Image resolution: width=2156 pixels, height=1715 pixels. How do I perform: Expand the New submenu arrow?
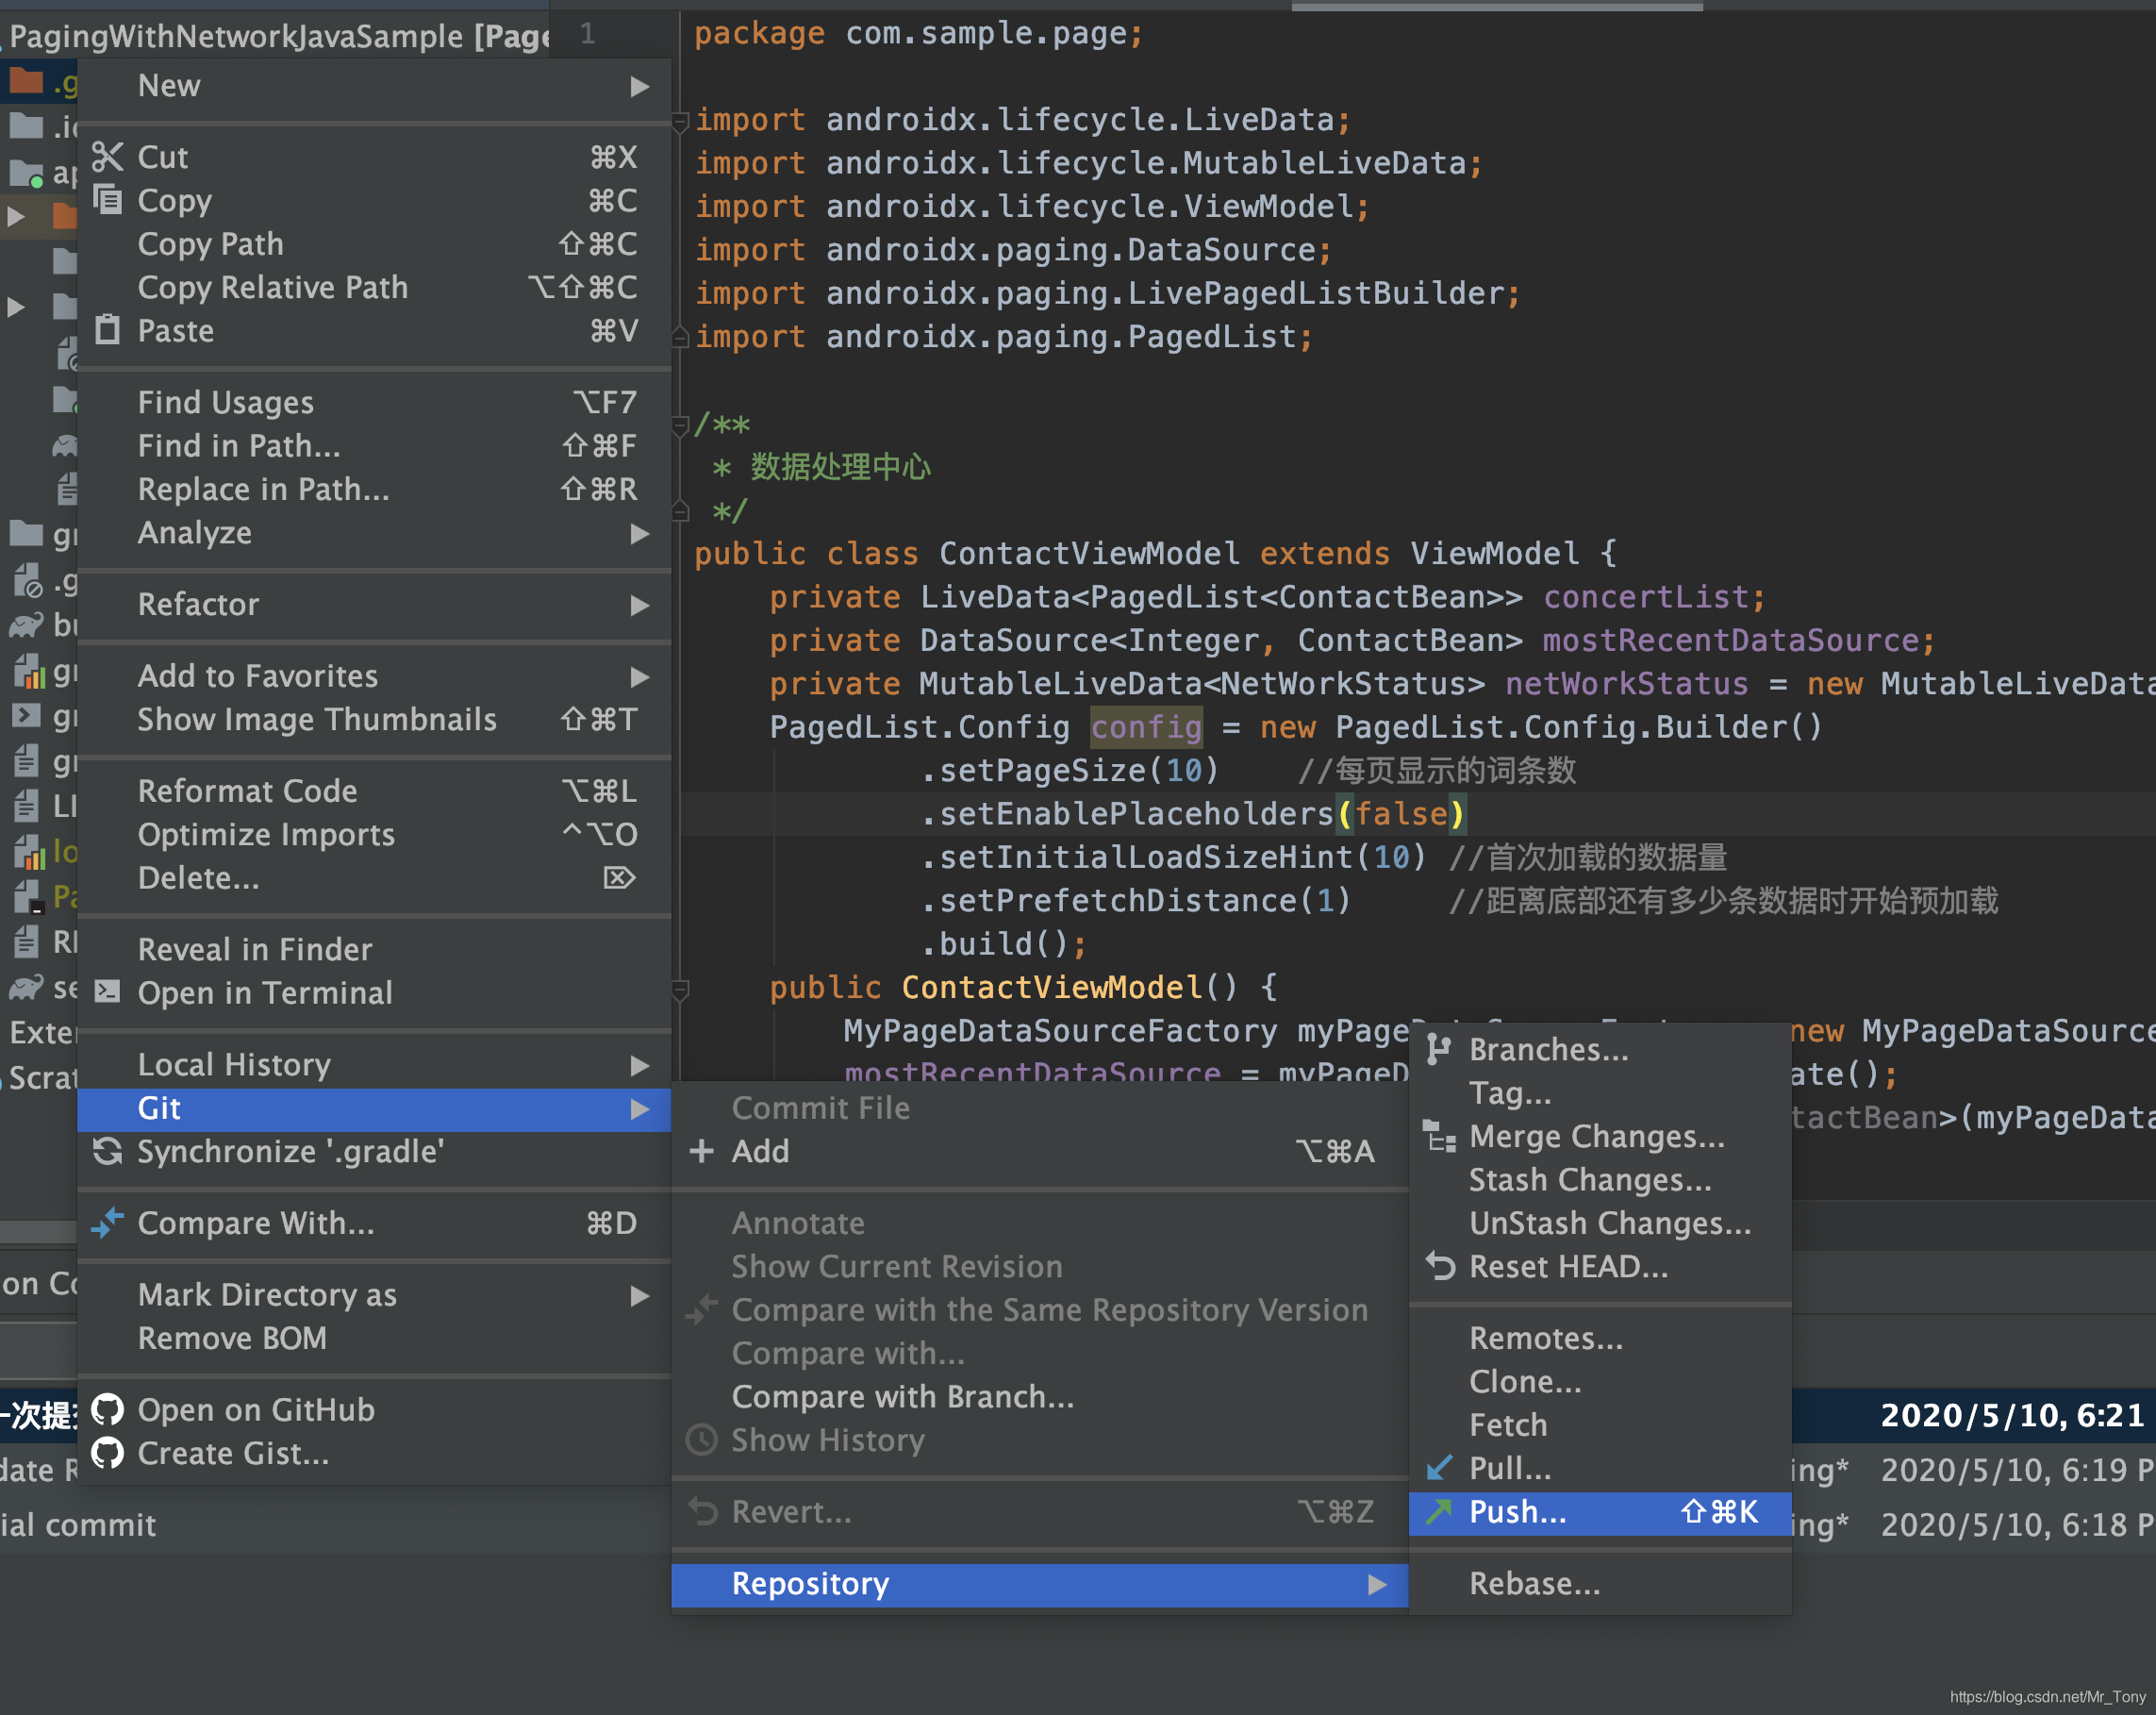coord(640,87)
